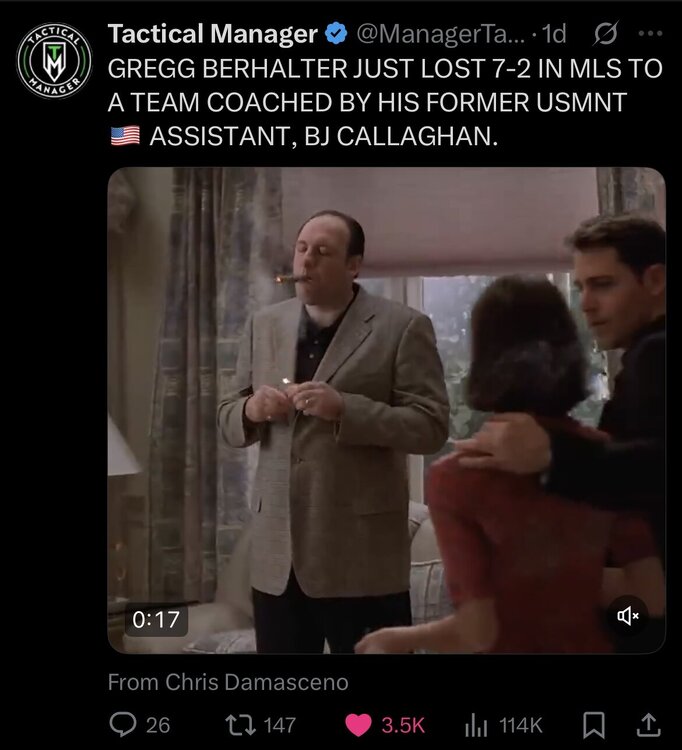Click the blue verified badge

point(336,34)
